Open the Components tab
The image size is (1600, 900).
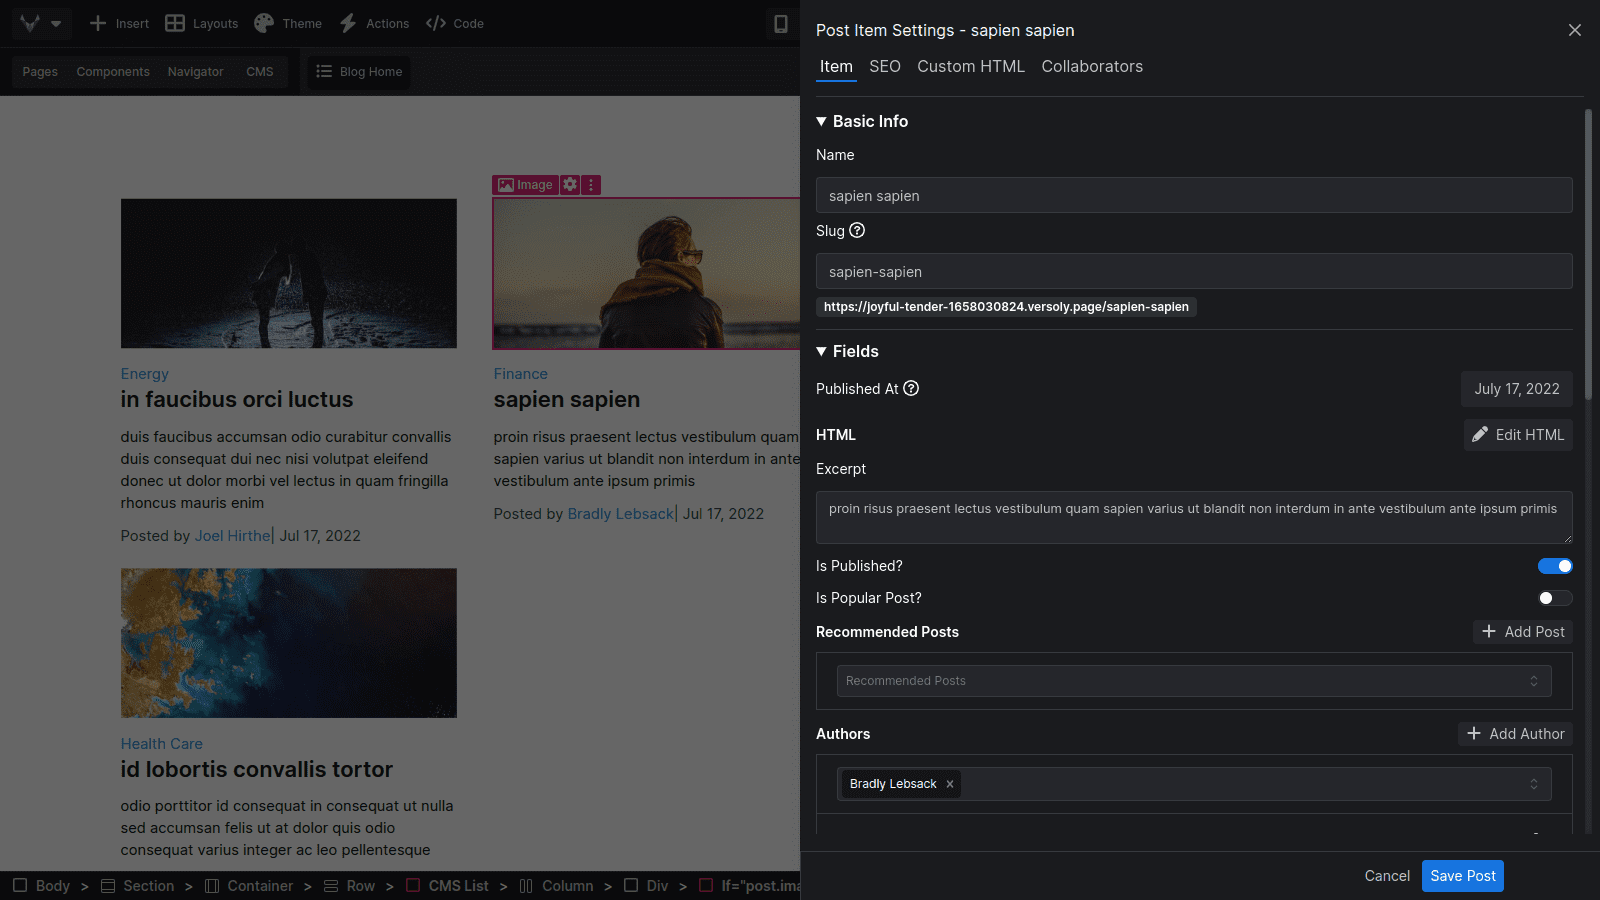pyautogui.click(x=113, y=71)
